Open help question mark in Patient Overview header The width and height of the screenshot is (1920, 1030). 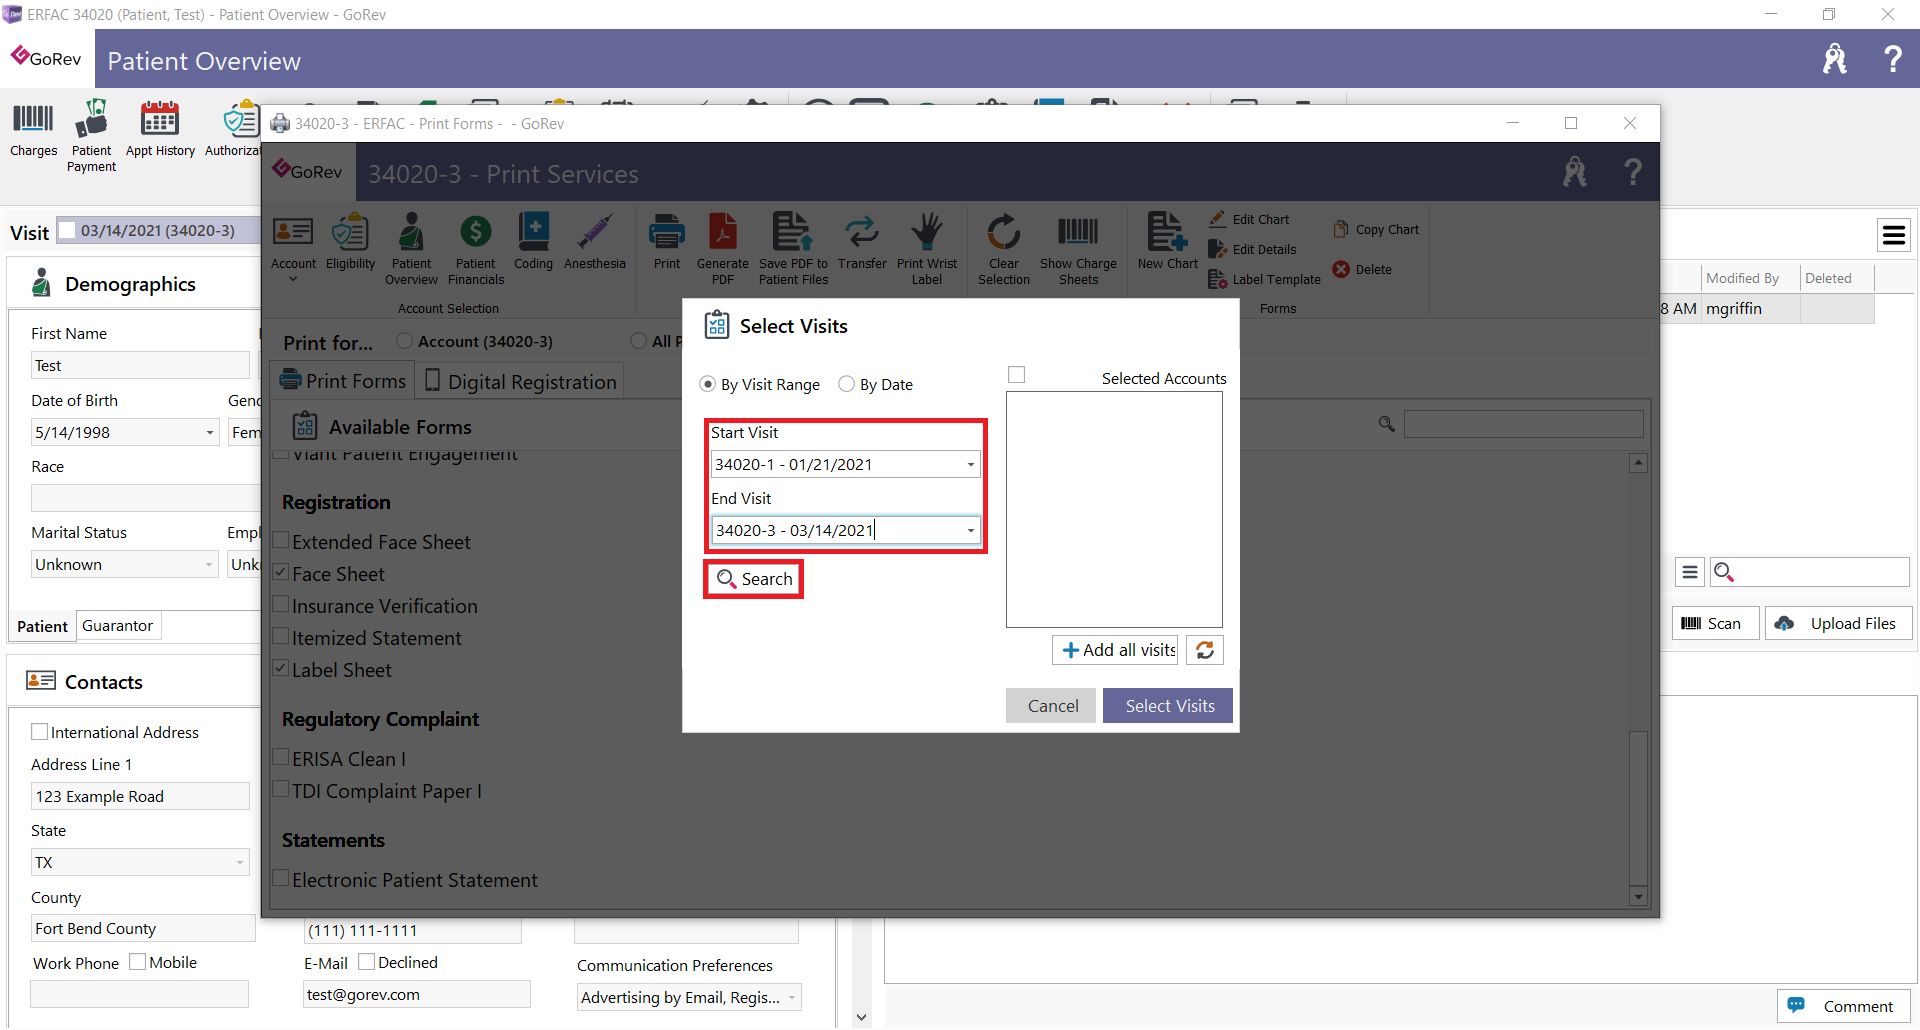pos(1892,59)
